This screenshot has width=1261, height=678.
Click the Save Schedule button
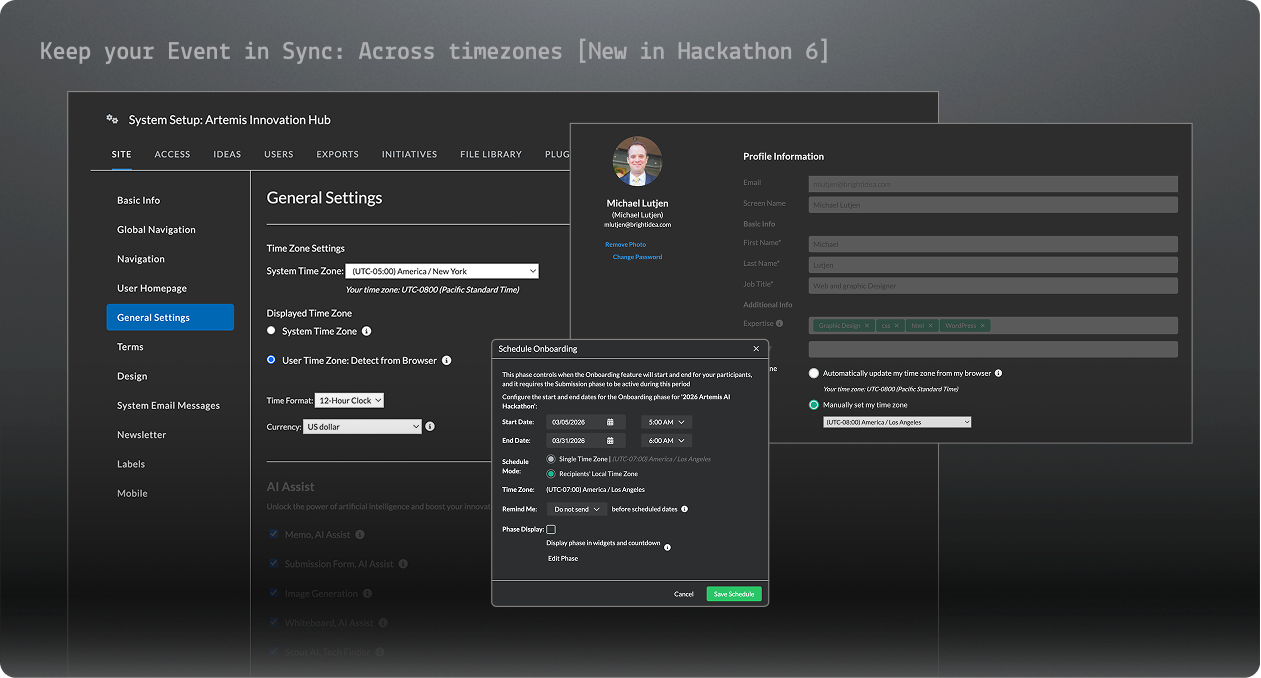pos(733,594)
